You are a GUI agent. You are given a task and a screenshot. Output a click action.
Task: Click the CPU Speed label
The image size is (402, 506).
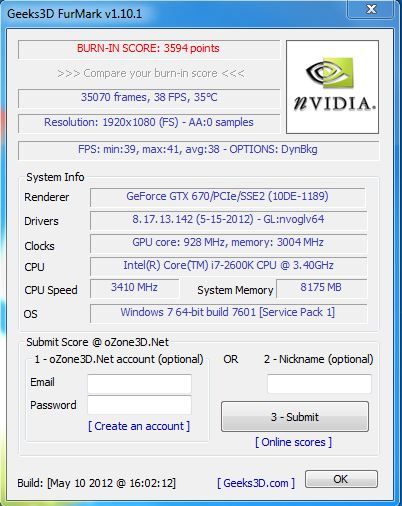[x=51, y=290]
